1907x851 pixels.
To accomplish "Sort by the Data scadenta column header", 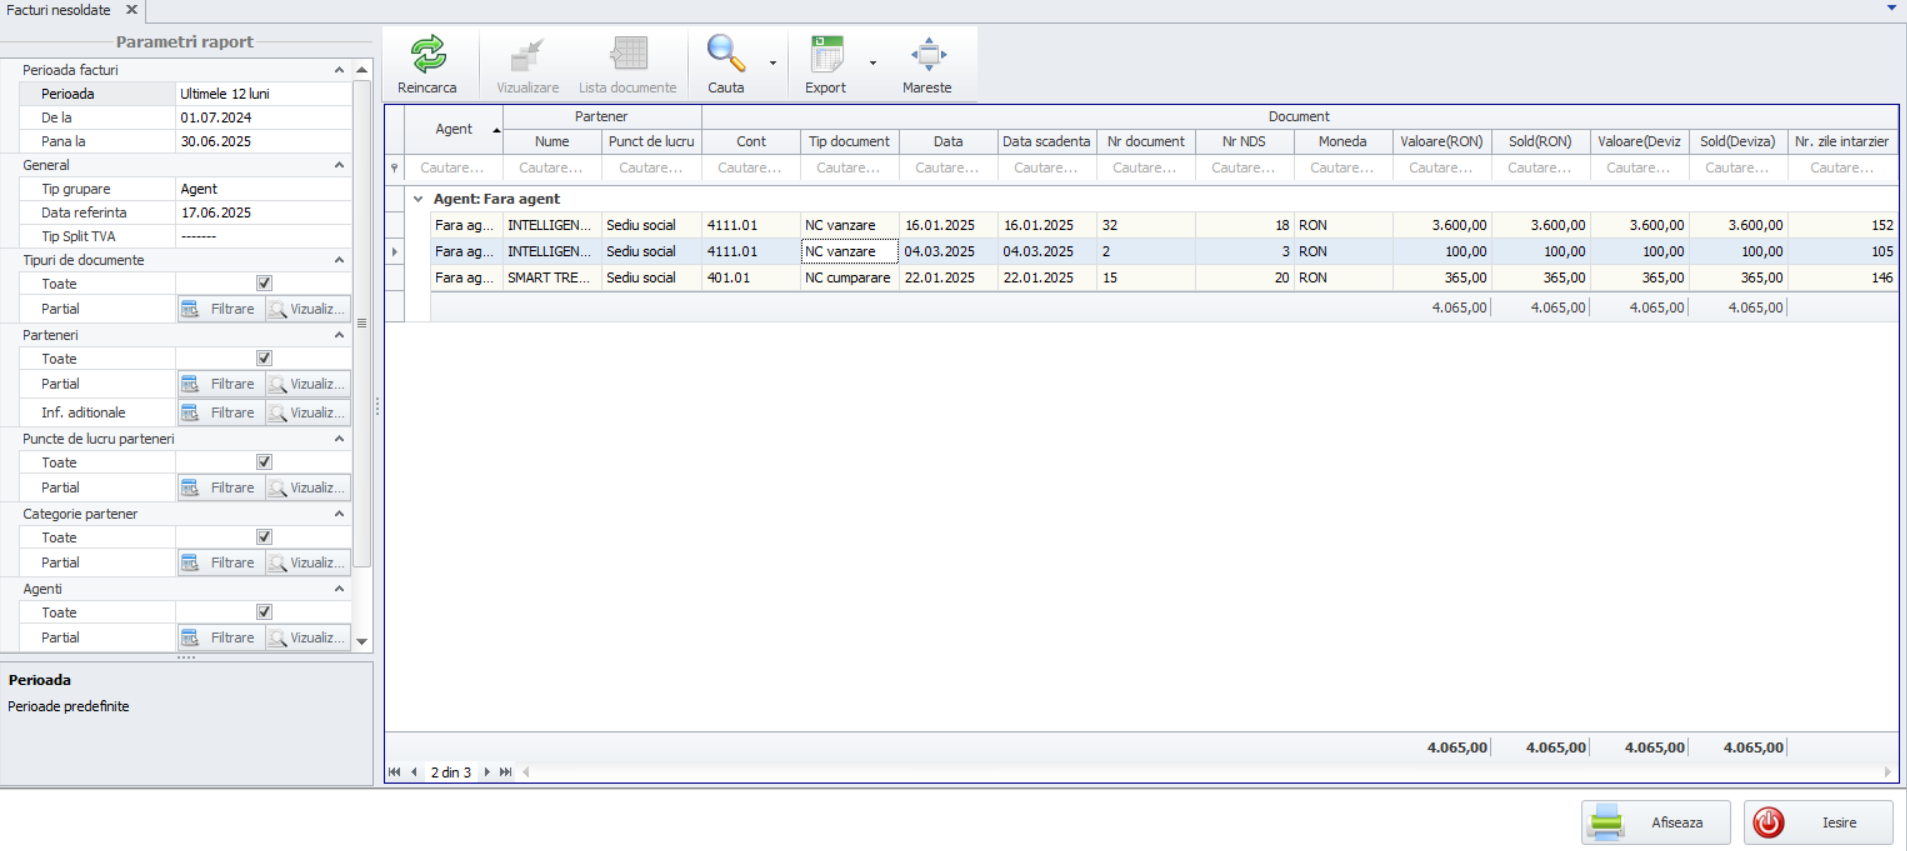I will (1046, 142).
